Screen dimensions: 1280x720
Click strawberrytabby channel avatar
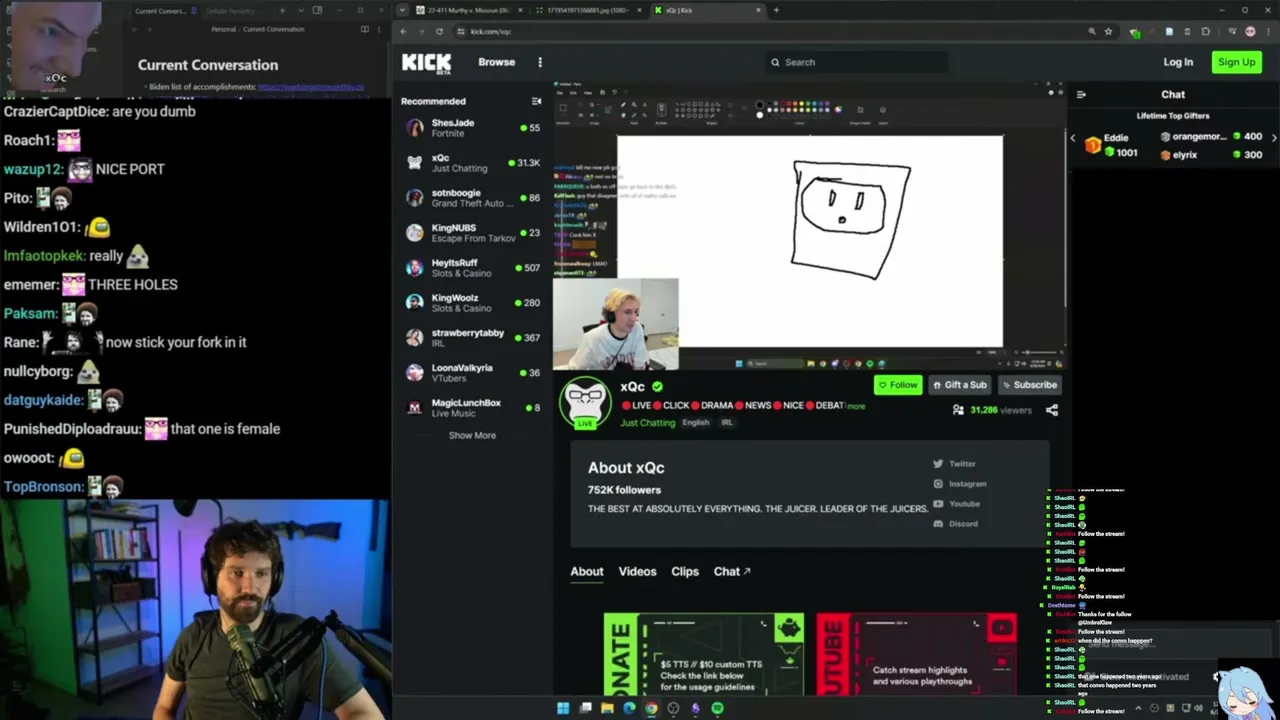[x=415, y=338]
